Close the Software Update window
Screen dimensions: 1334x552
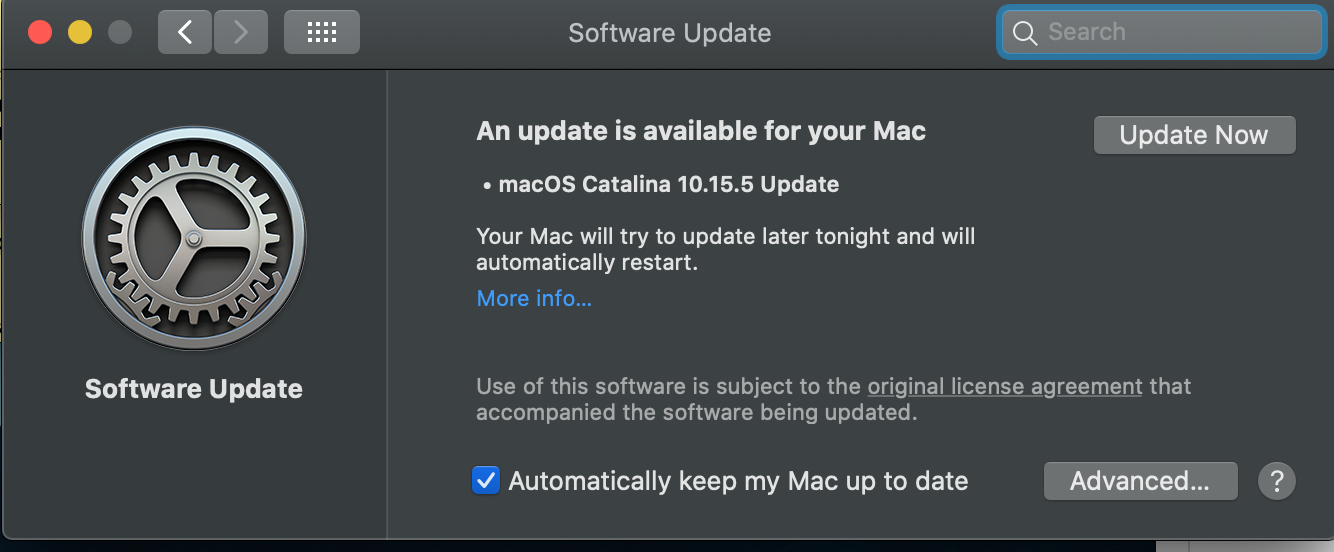pos(40,33)
